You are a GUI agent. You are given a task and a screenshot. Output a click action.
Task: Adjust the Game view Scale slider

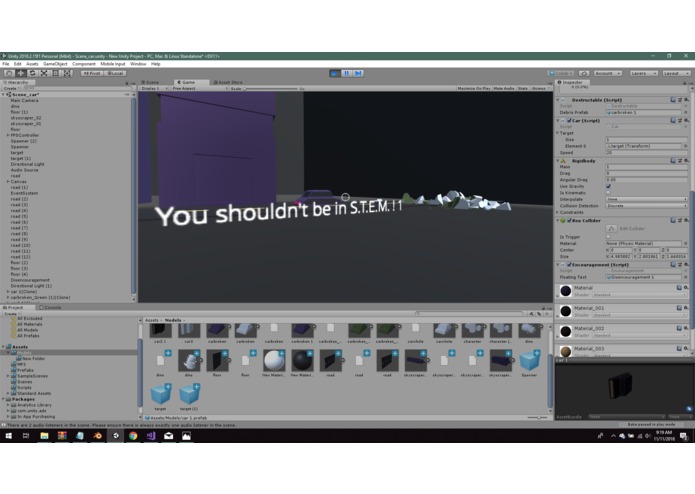[x=271, y=89]
